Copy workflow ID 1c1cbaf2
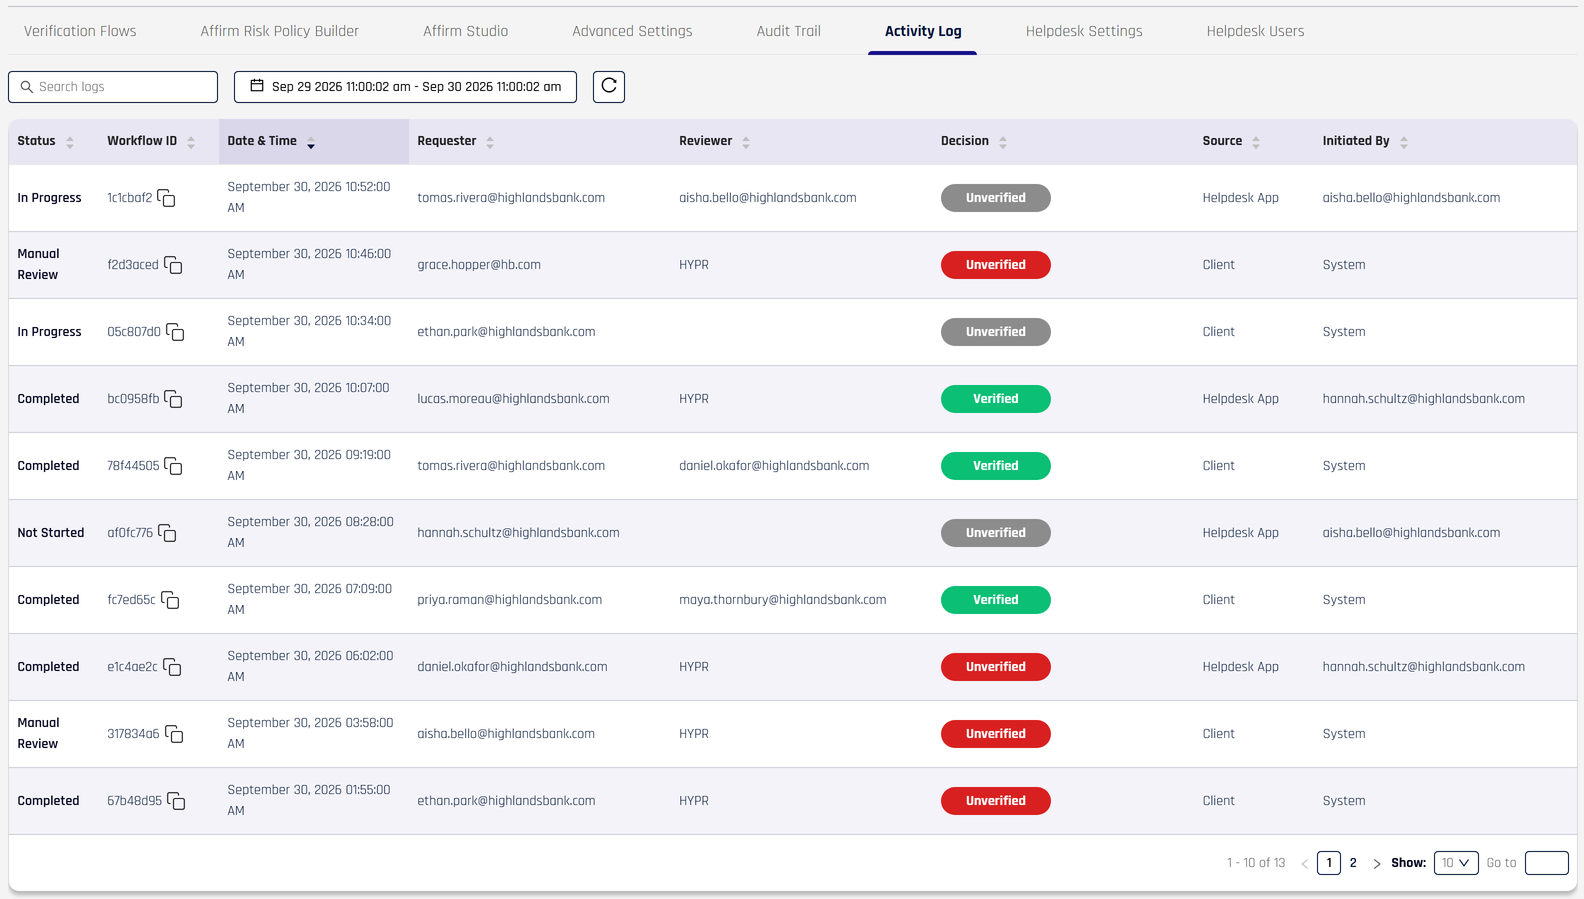Viewport: 1584px width, 899px height. tap(167, 198)
